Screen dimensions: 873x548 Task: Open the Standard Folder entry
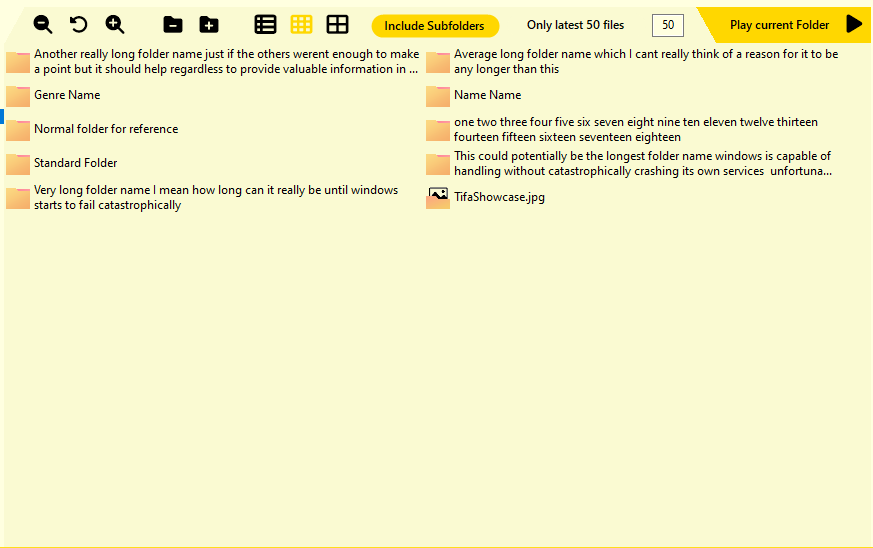pyautogui.click(x=75, y=163)
